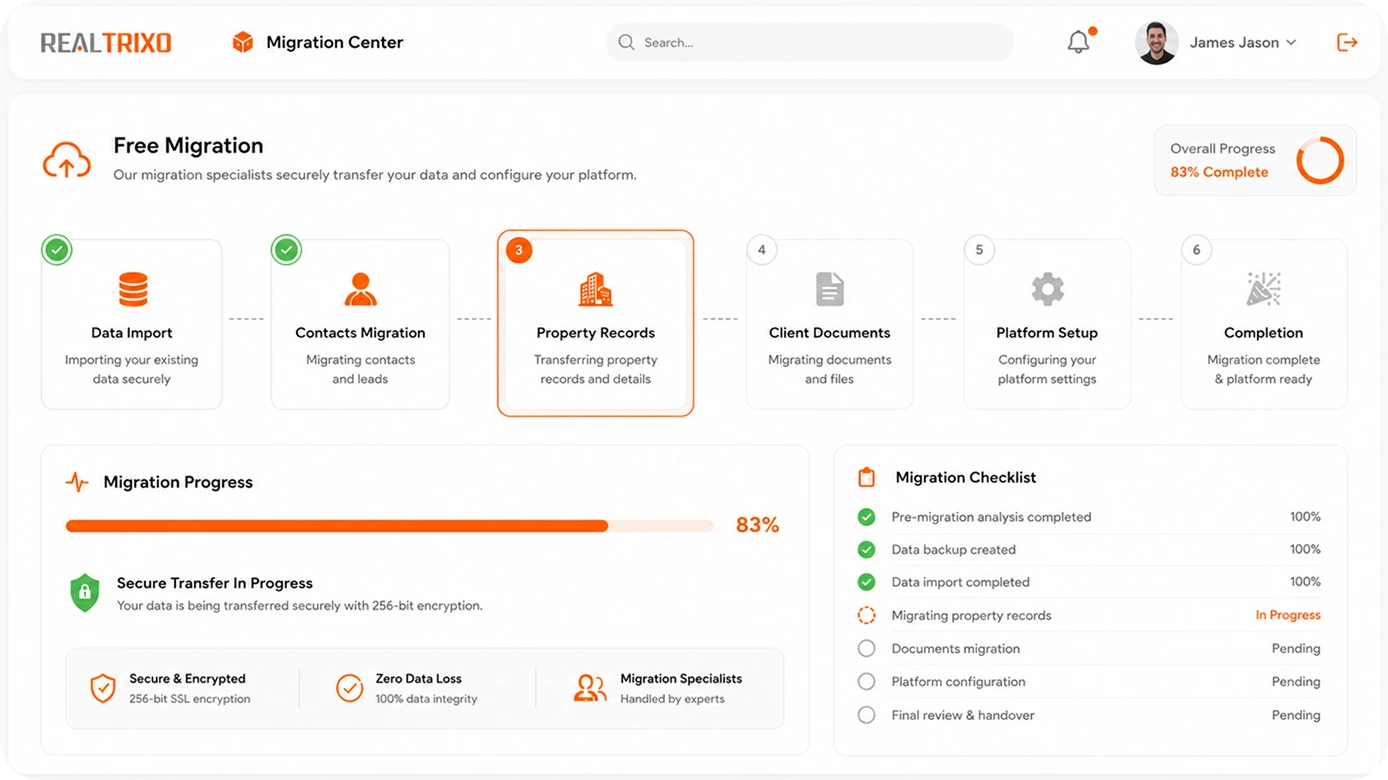Image resolution: width=1388 pixels, height=780 pixels.
Task: Click the Migration Checklist clipboard icon
Action: pyautogui.click(x=866, y=478)
